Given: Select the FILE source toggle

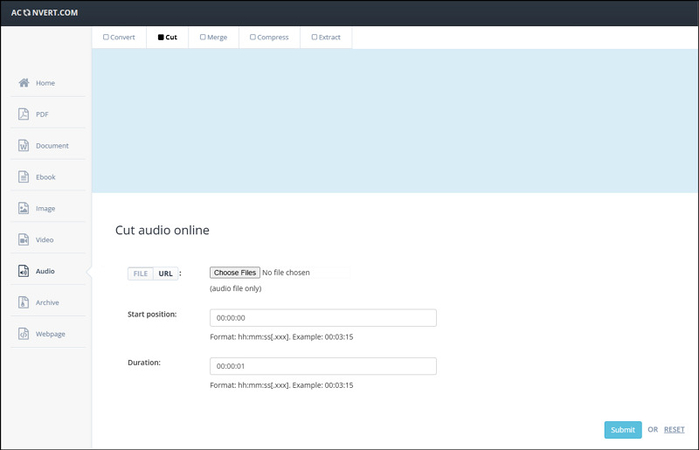Looking at the screenshot, I should (x=140, y=273).
